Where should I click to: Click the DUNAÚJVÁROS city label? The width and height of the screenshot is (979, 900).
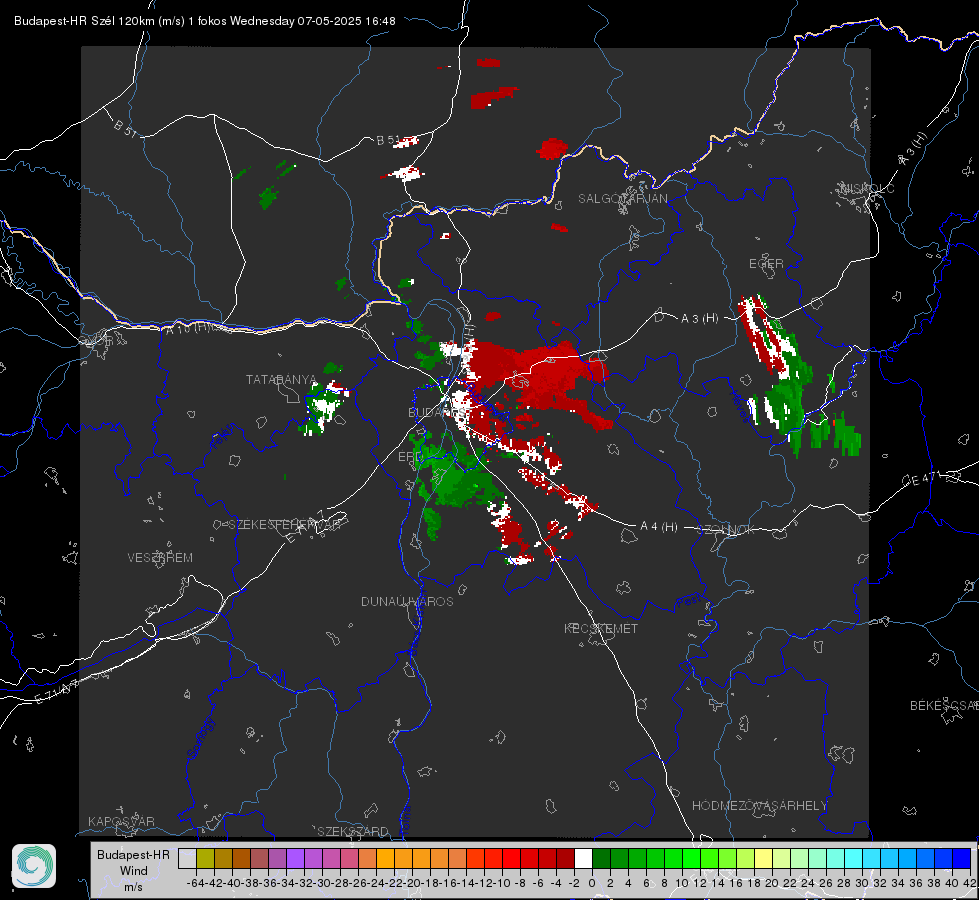click(x=407, y=601)
